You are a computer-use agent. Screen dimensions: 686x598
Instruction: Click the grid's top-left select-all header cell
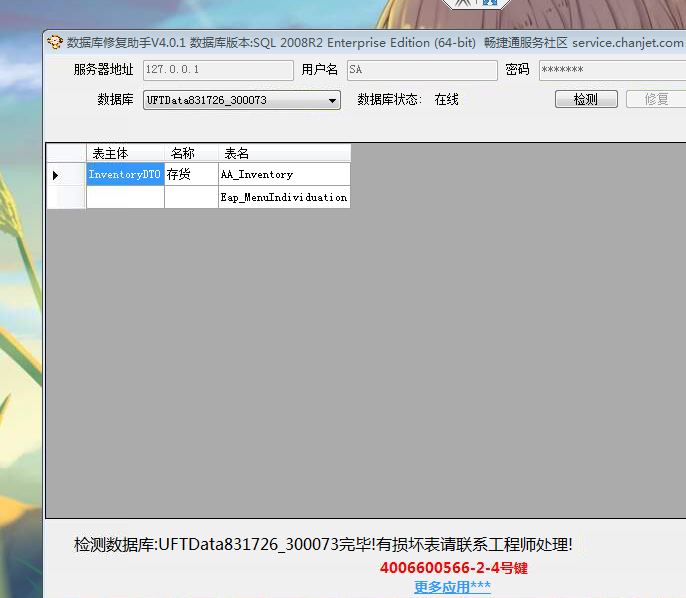(x=66, y=153)
